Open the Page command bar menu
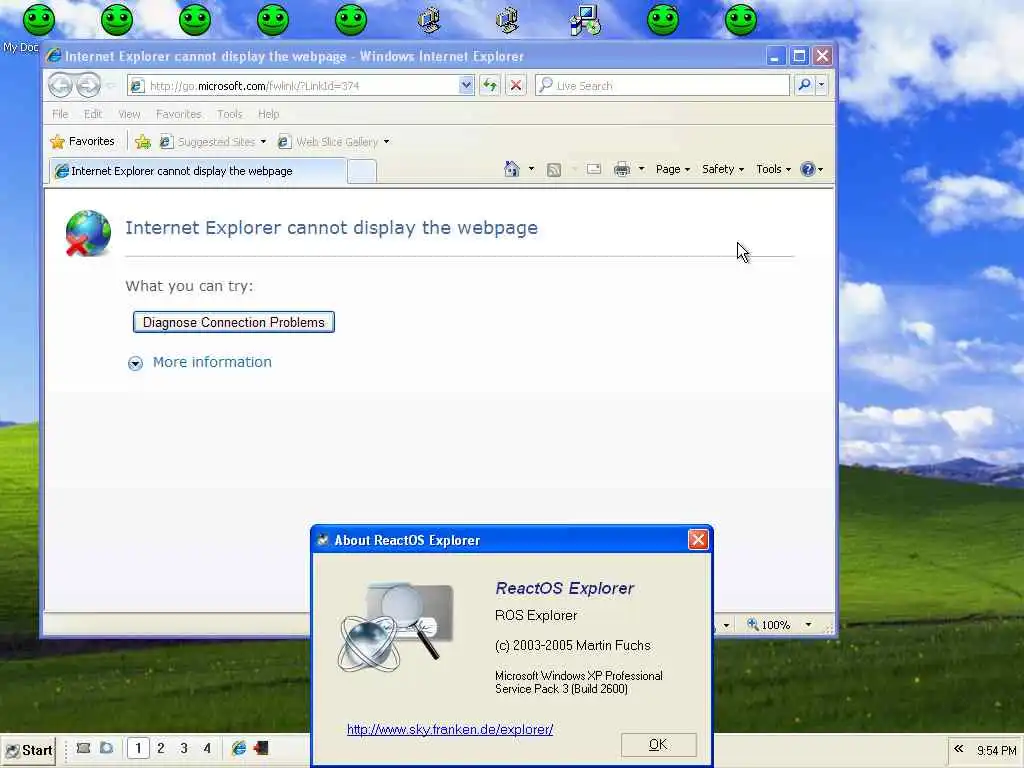 [673, 169]
